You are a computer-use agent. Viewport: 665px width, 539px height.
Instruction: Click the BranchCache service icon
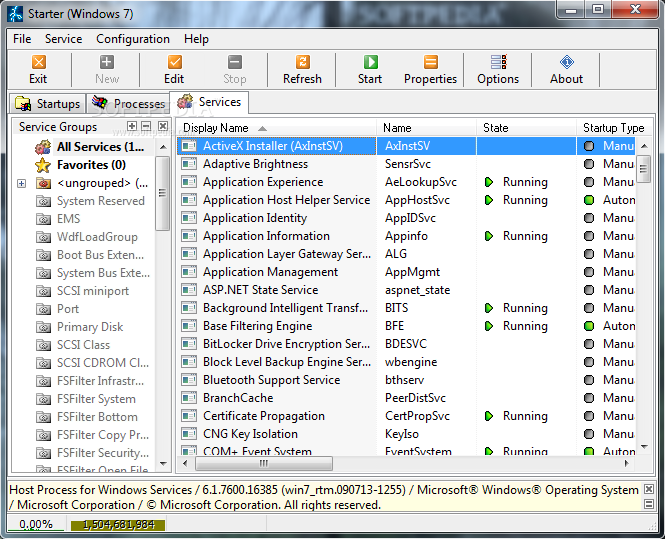tap(189, 398)
